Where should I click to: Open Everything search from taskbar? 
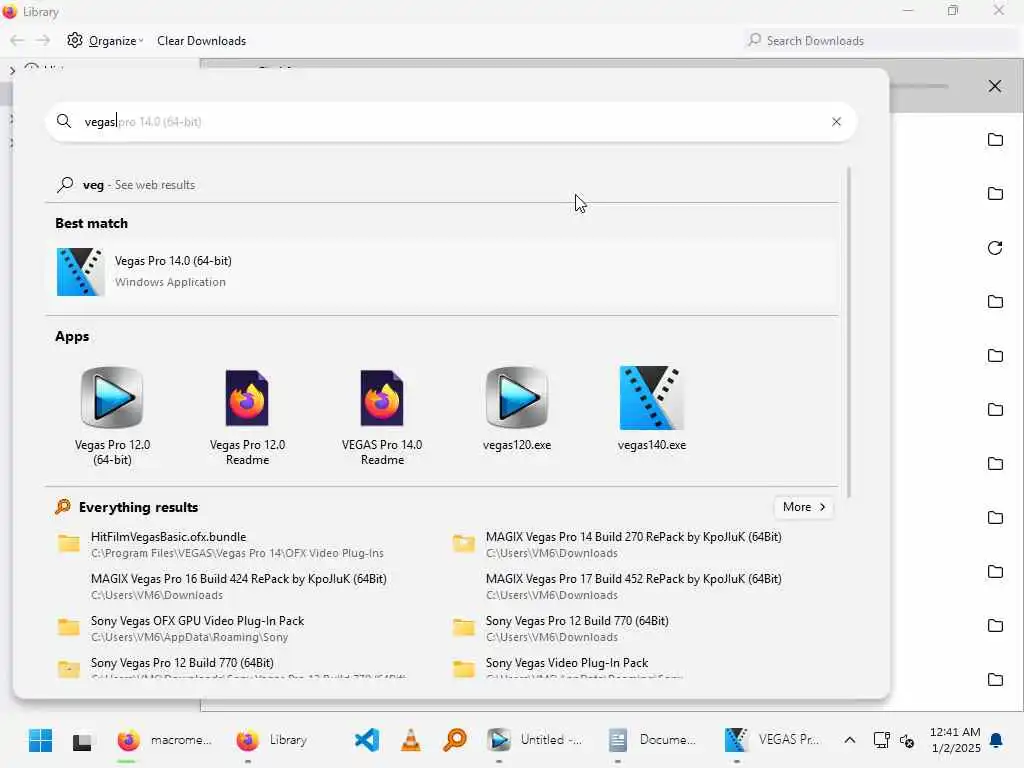pos(455,740)
